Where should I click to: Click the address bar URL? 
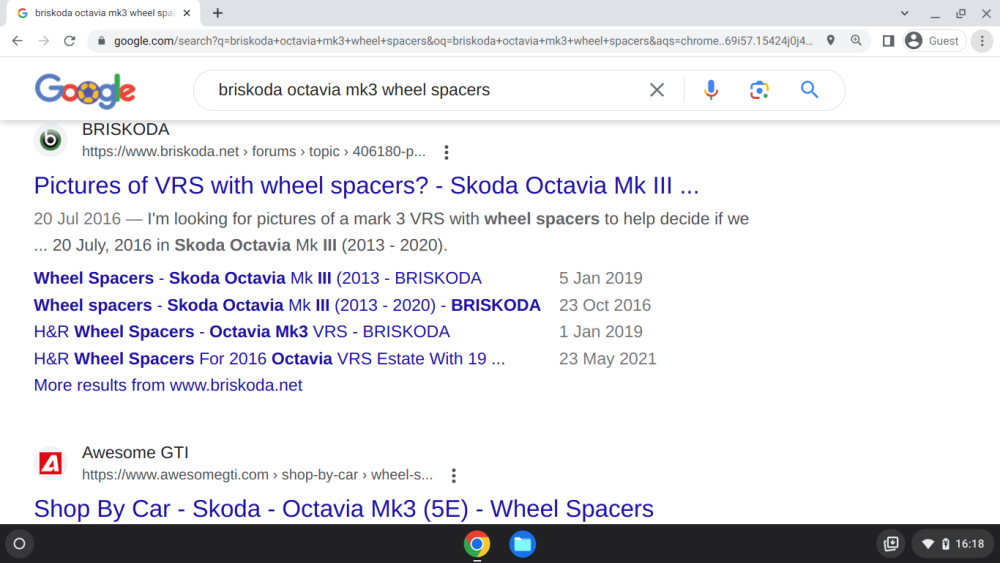click(463, 41)
